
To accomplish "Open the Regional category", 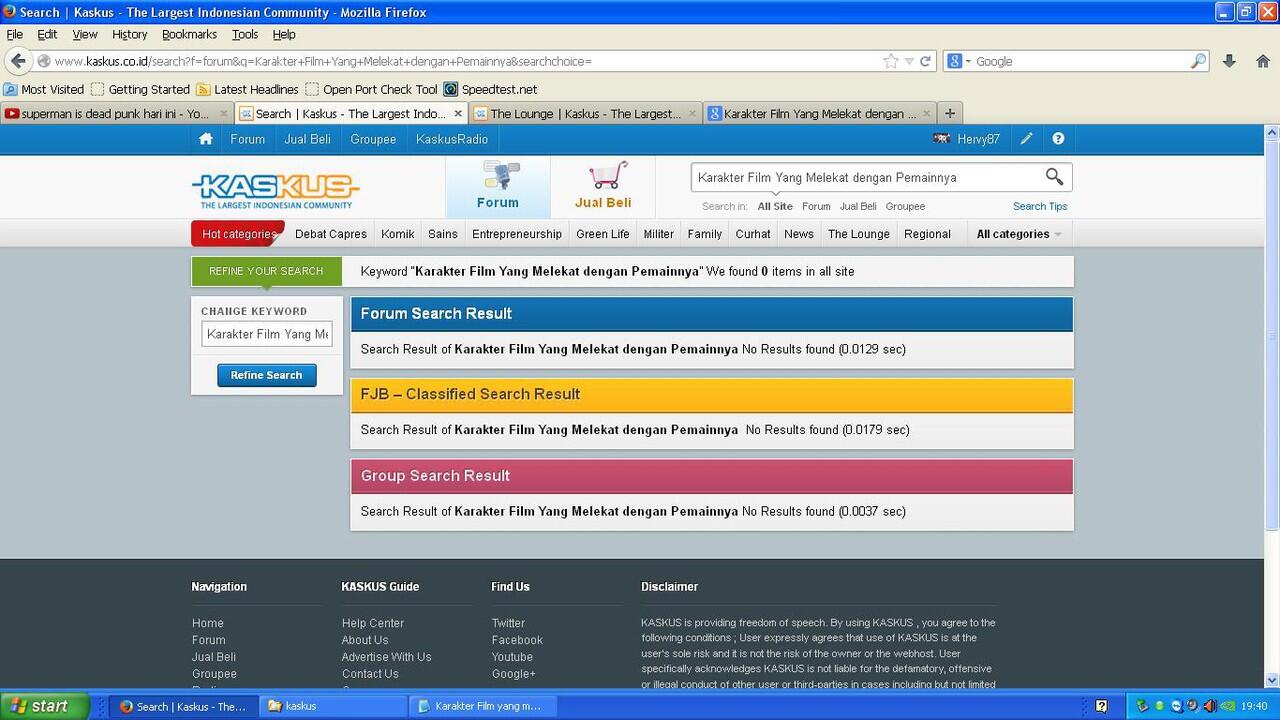I will 927,234.
